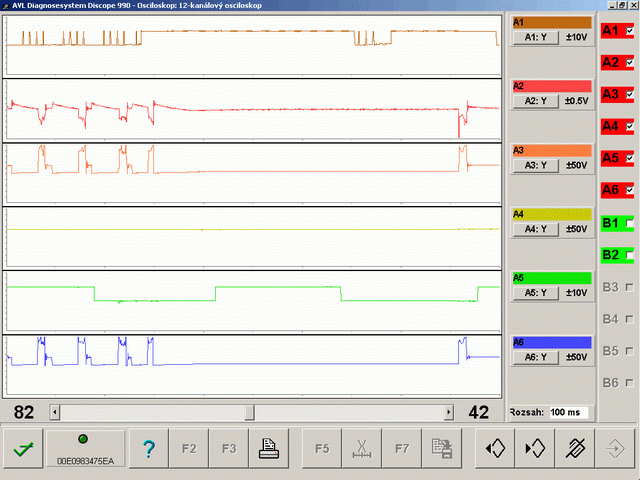Open help with the question mark icon

click(x=149, y=449)
